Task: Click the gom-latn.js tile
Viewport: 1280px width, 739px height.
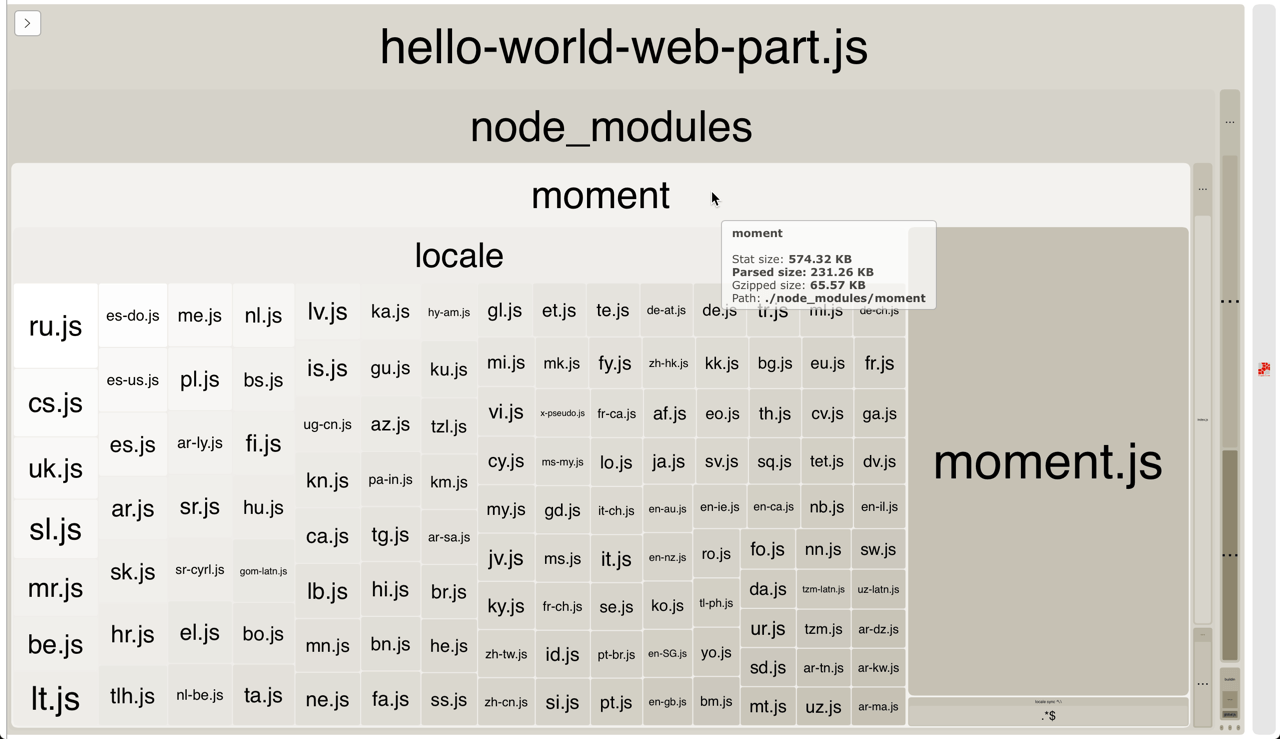Action: 264,571
